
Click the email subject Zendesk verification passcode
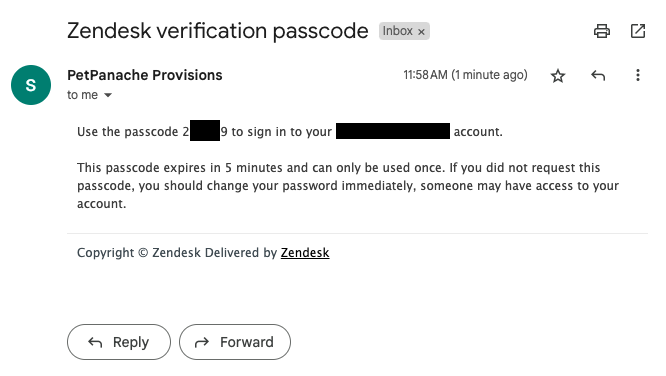[217, 31]
